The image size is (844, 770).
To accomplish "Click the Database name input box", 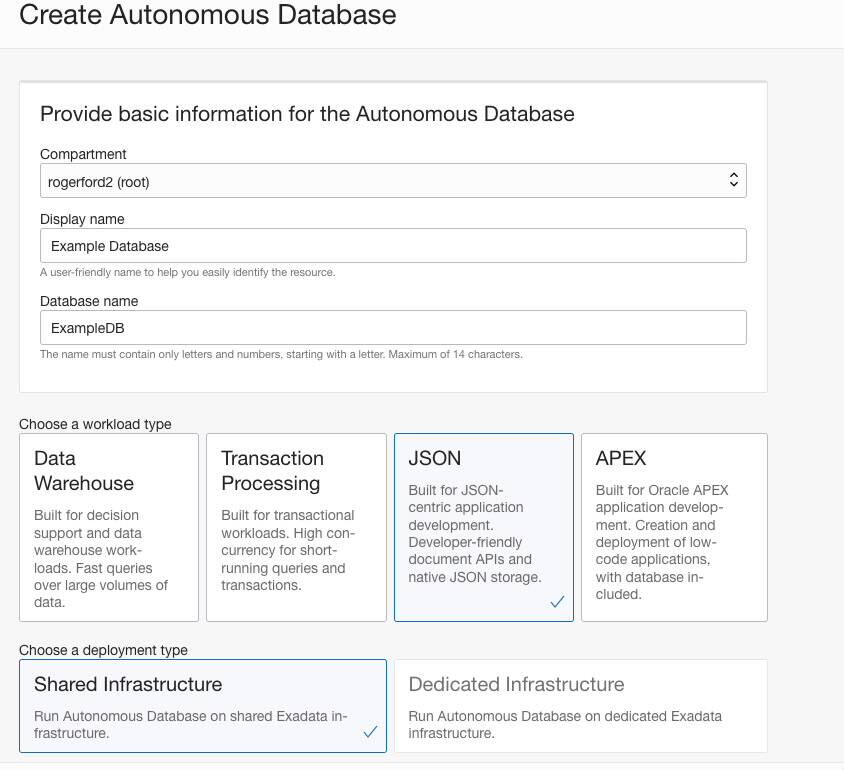I will 392,327.
